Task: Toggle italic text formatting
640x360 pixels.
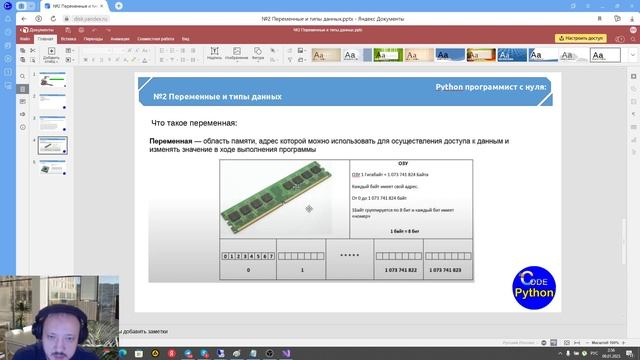Action: [93, 60]
